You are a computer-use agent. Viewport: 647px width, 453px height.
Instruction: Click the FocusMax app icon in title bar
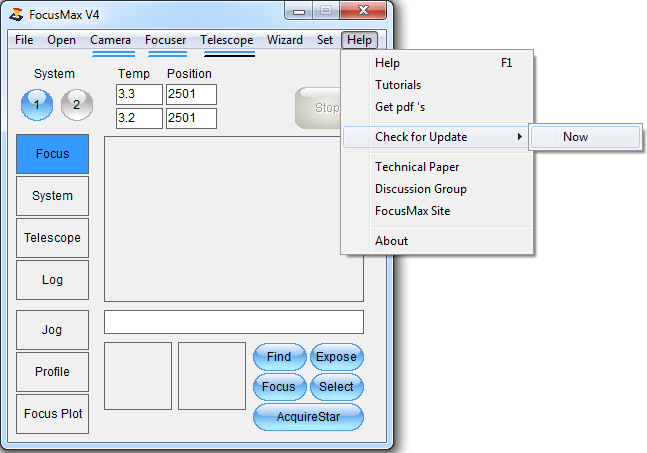coord(16,15)
